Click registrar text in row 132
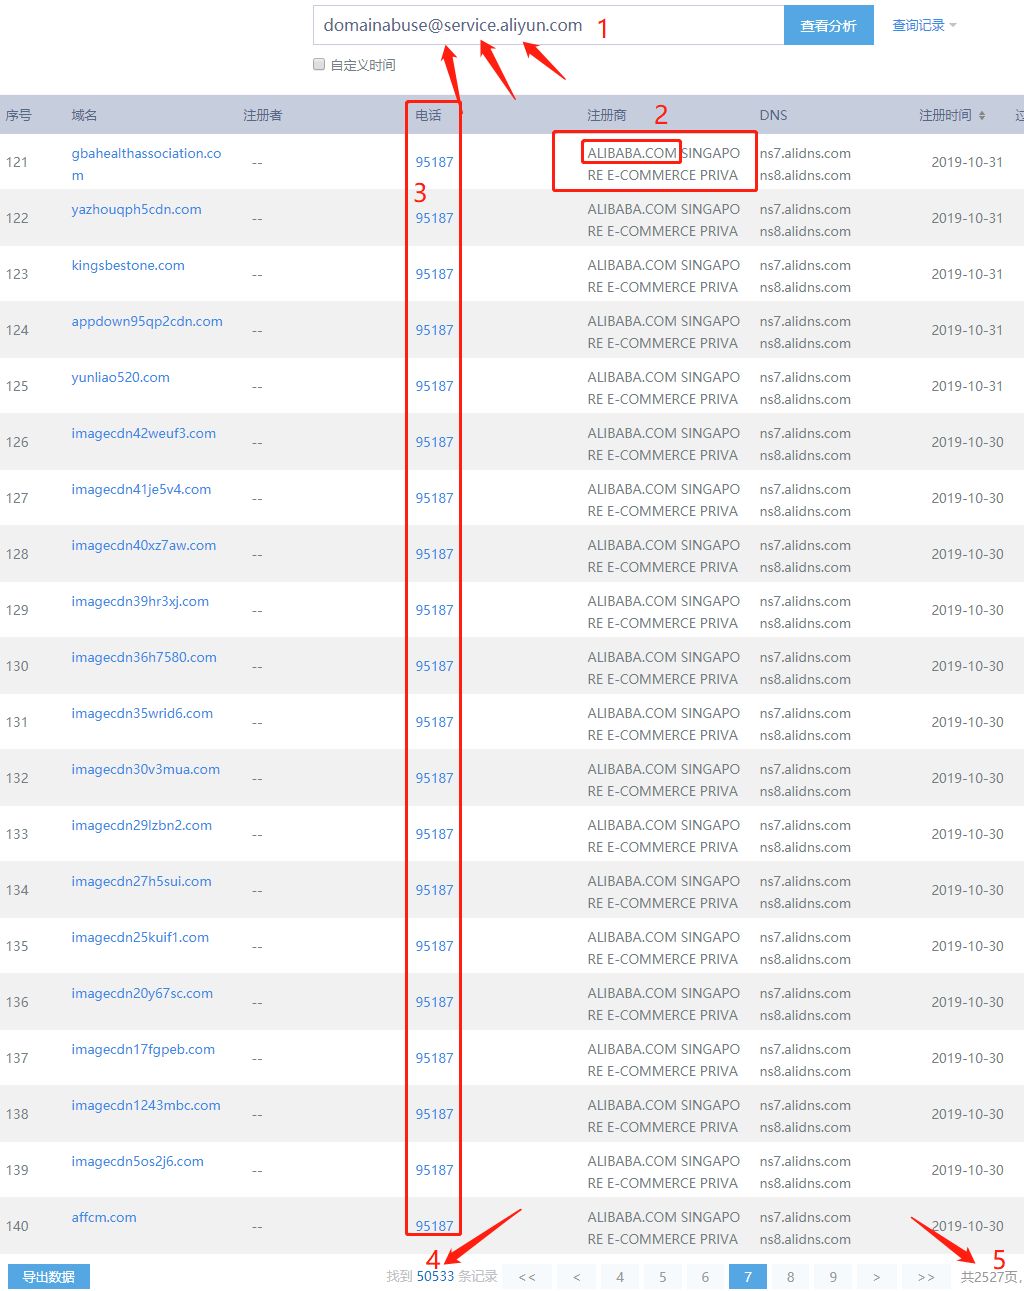1024x1291 pixels. pyautogui.click(x=664, y=780)
